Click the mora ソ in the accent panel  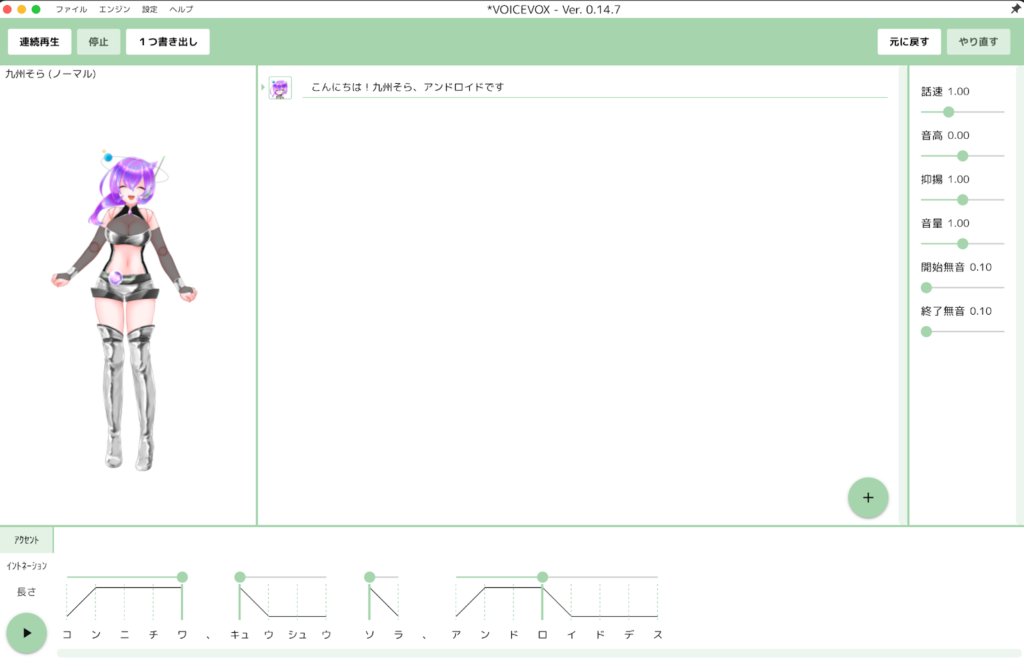pyautogui.click(x=370, y=634)
